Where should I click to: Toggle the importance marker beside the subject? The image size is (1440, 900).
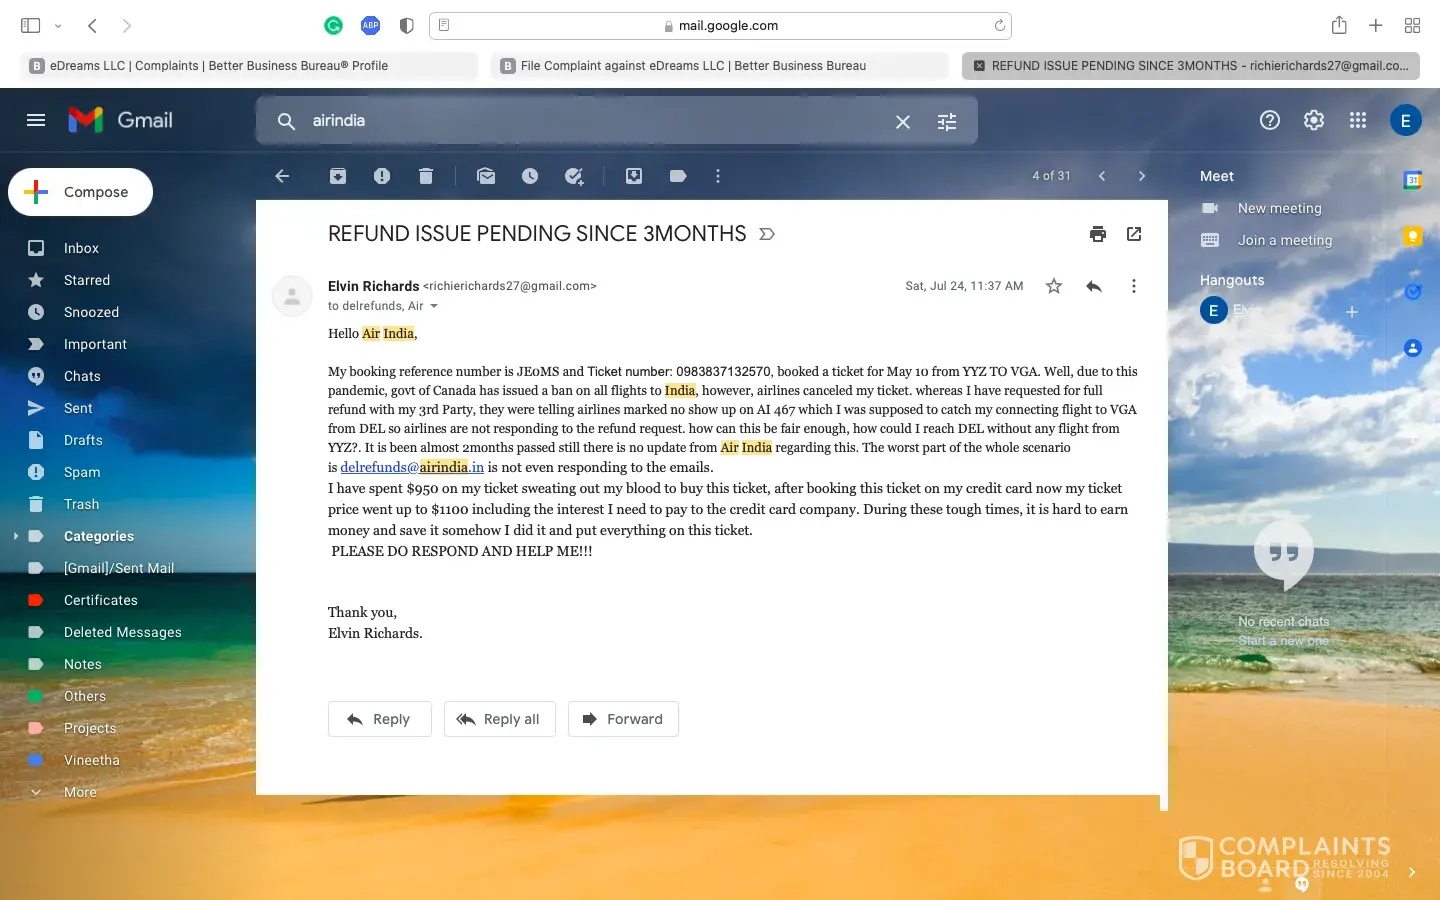coord(767,234)
